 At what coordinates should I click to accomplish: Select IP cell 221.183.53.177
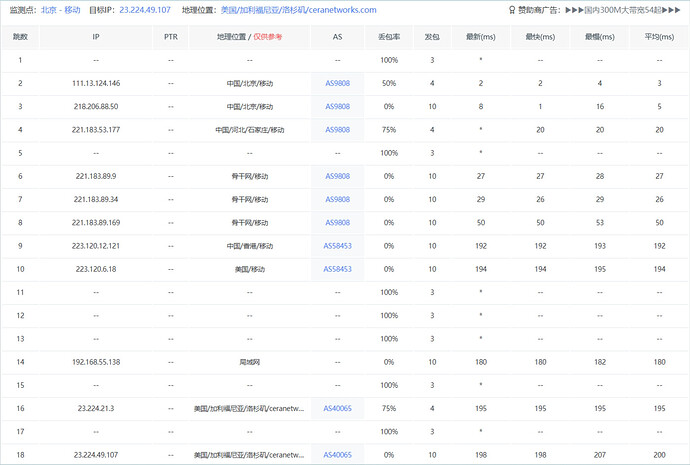coord(96,130)
